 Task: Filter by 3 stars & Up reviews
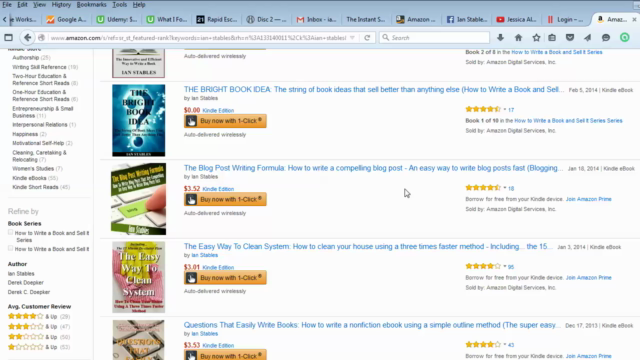(x=39, y=327)
